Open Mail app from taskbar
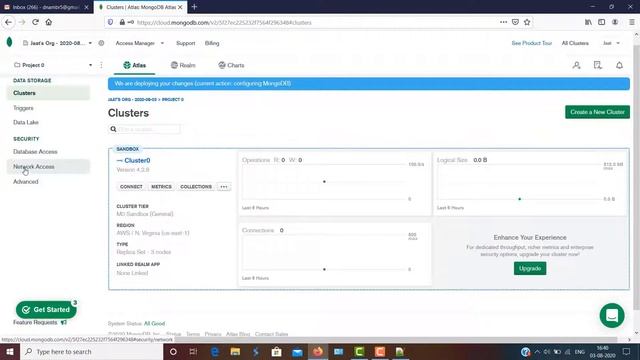 tap(297, 351)
